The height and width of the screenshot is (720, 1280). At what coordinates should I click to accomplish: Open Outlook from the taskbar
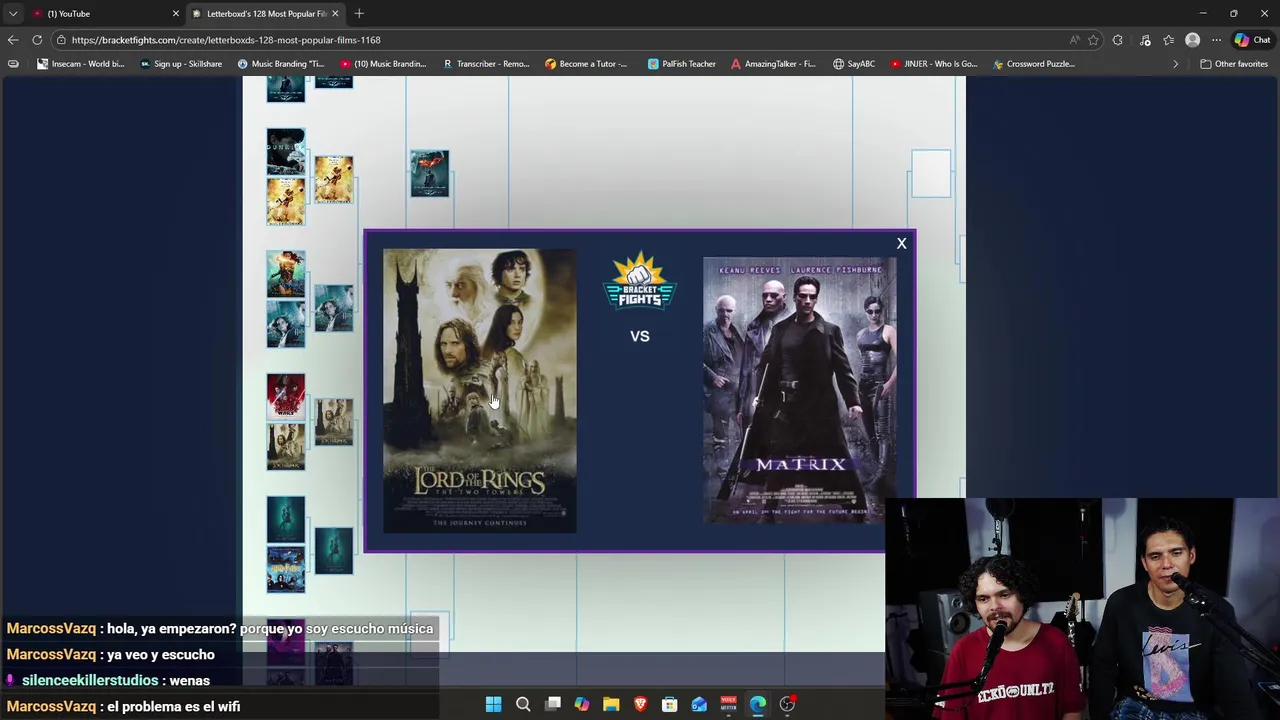coord(699,704)
